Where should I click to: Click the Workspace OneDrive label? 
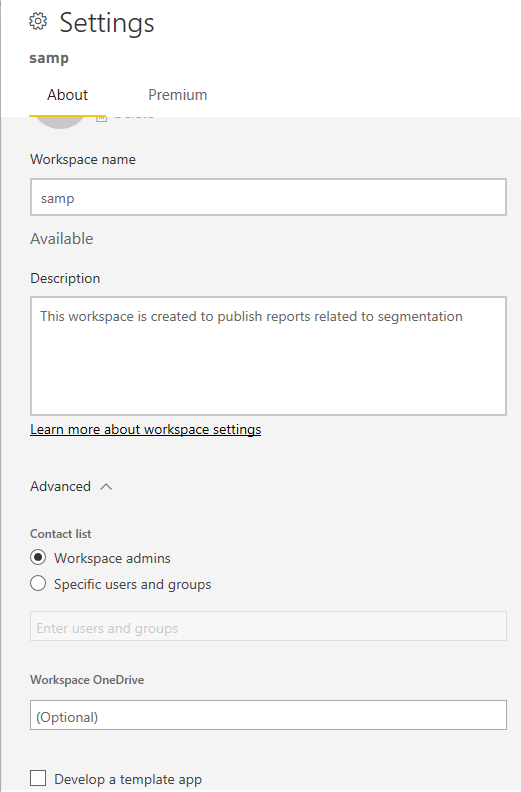coord(87,680)
